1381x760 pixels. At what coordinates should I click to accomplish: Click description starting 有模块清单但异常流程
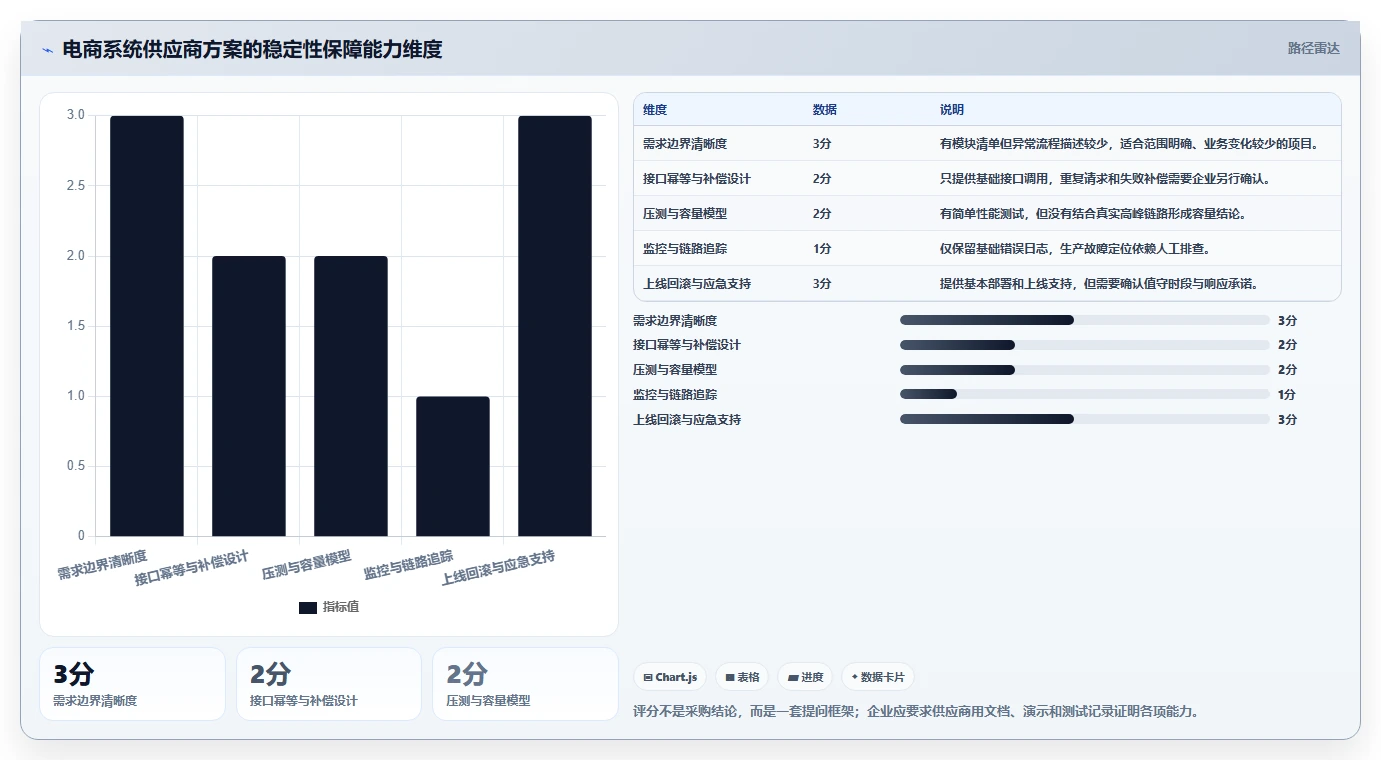tap(1129, 144)
